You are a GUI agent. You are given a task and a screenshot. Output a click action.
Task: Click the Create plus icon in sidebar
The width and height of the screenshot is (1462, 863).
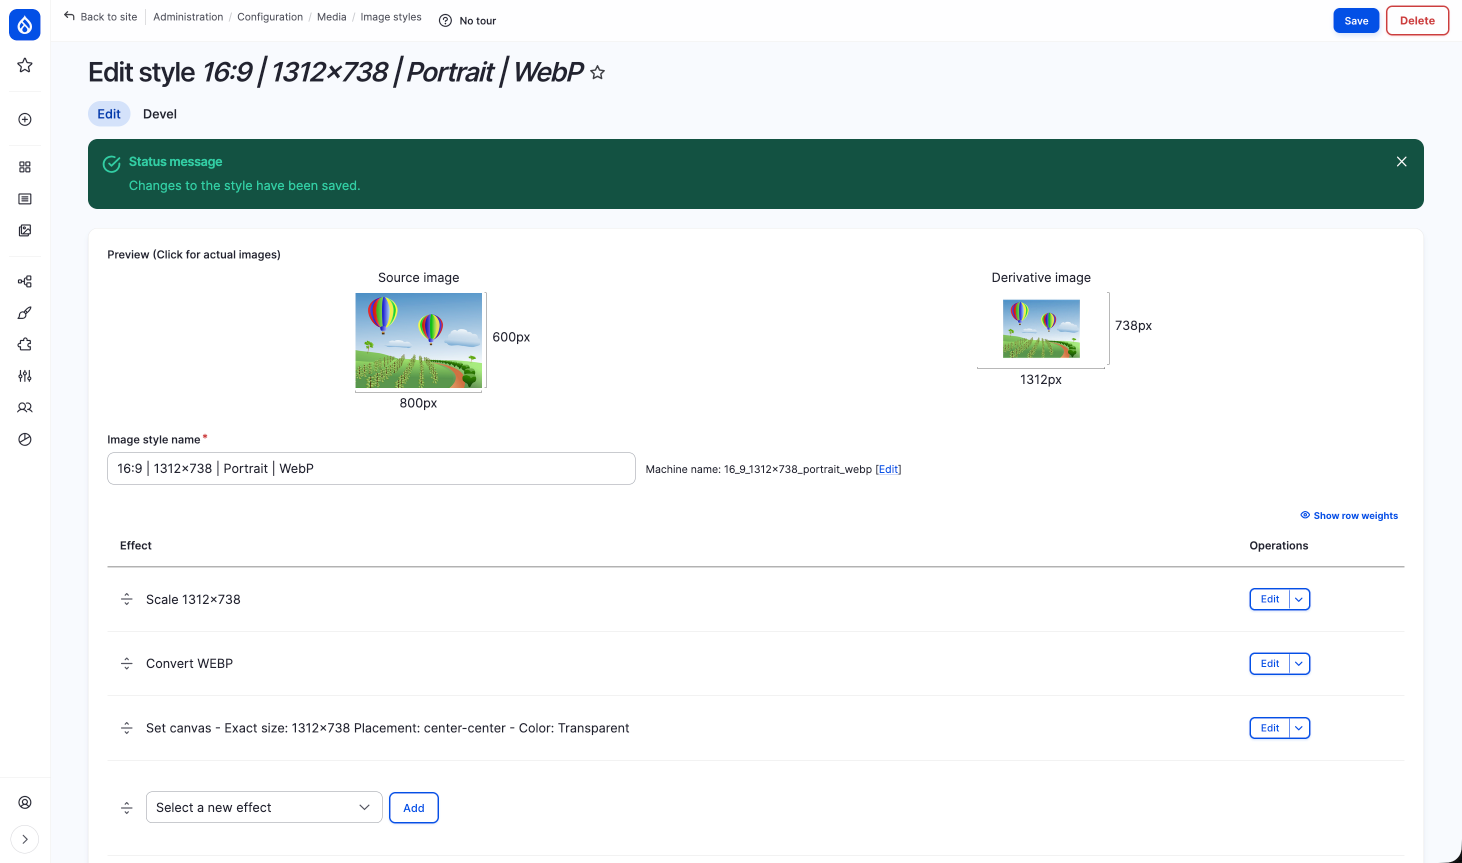[25, 120]
